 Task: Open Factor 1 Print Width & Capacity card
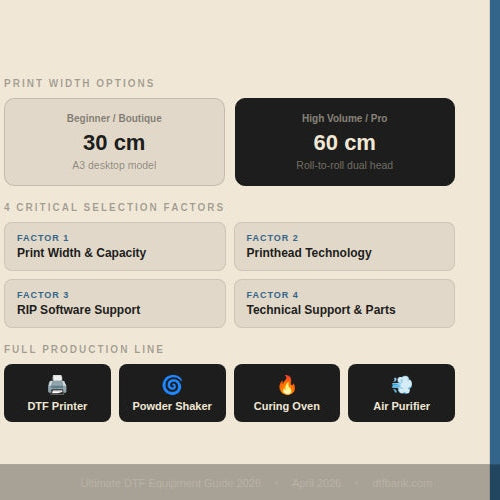[x=115, y=246]
